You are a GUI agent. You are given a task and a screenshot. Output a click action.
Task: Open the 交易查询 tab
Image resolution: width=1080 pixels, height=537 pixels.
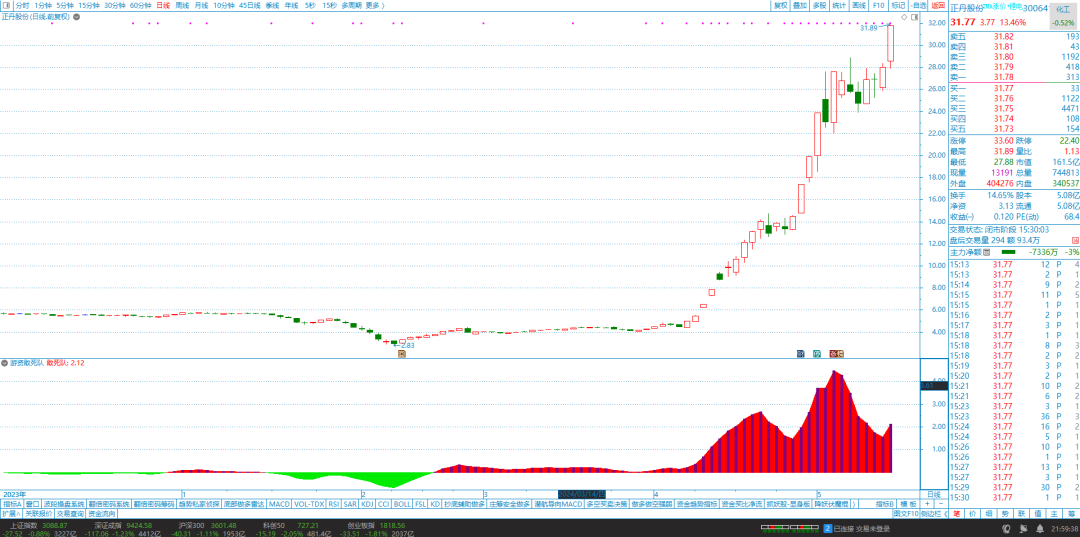tap(70, 514)
